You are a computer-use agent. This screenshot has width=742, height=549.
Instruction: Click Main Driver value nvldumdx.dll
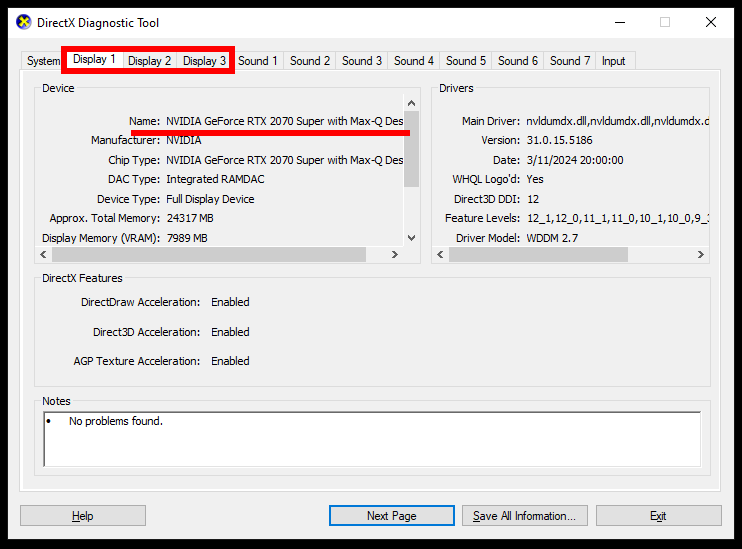coord(618,121)
